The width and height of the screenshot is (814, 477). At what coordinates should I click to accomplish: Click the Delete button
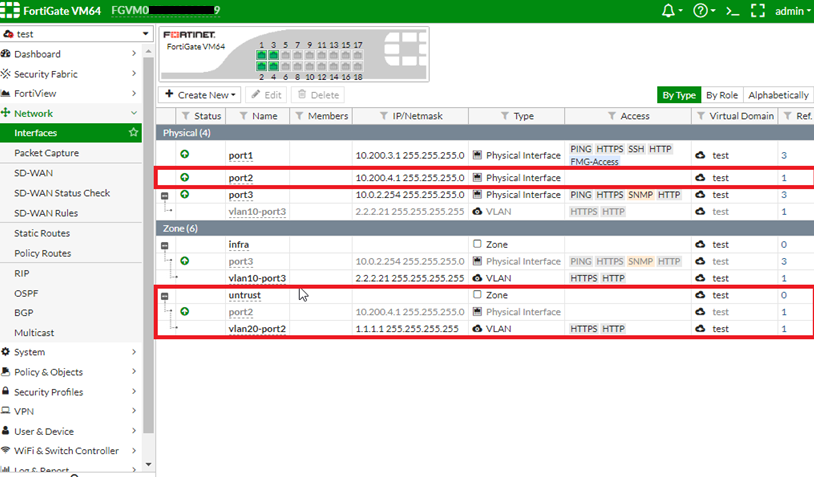tap(318, 95)
